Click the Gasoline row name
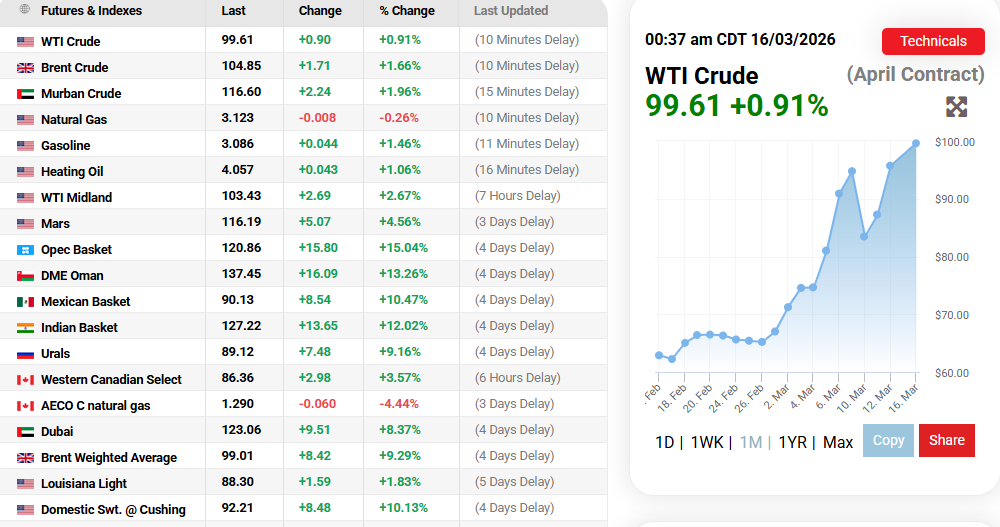The image size is (1000, 527). click(66, 146)
